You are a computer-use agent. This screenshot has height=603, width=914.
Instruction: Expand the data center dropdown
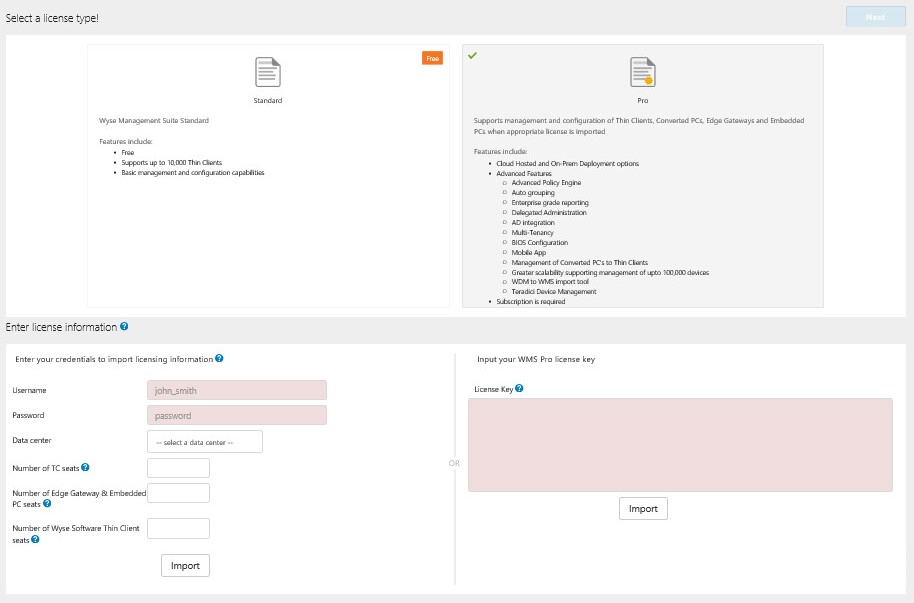[x=205, y=441]
